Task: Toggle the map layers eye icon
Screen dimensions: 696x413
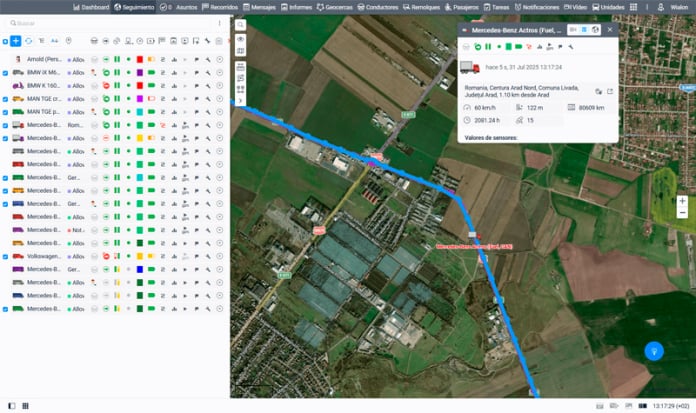Action: [x=241, y=39]
